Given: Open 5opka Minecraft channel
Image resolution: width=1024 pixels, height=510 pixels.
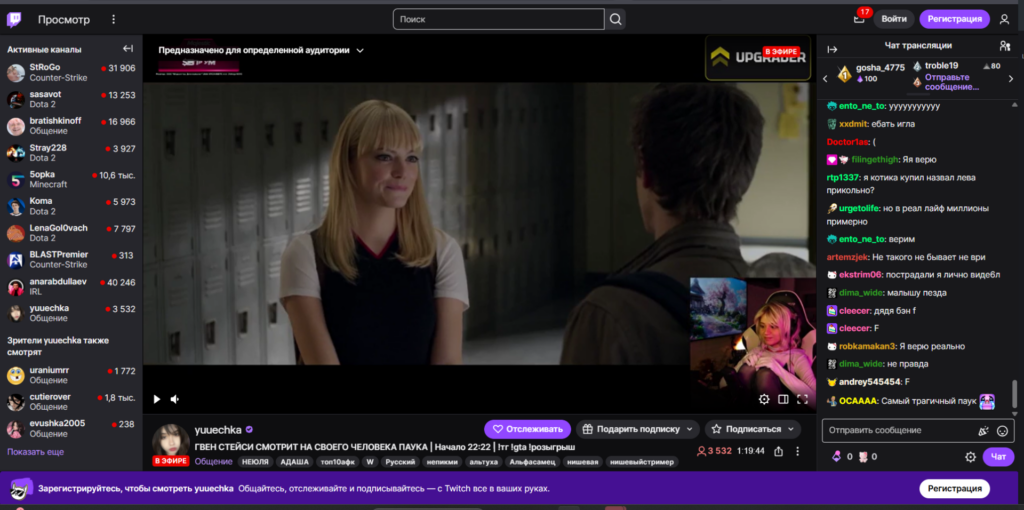Looking at the screenshot, I should tap(71, 180).
